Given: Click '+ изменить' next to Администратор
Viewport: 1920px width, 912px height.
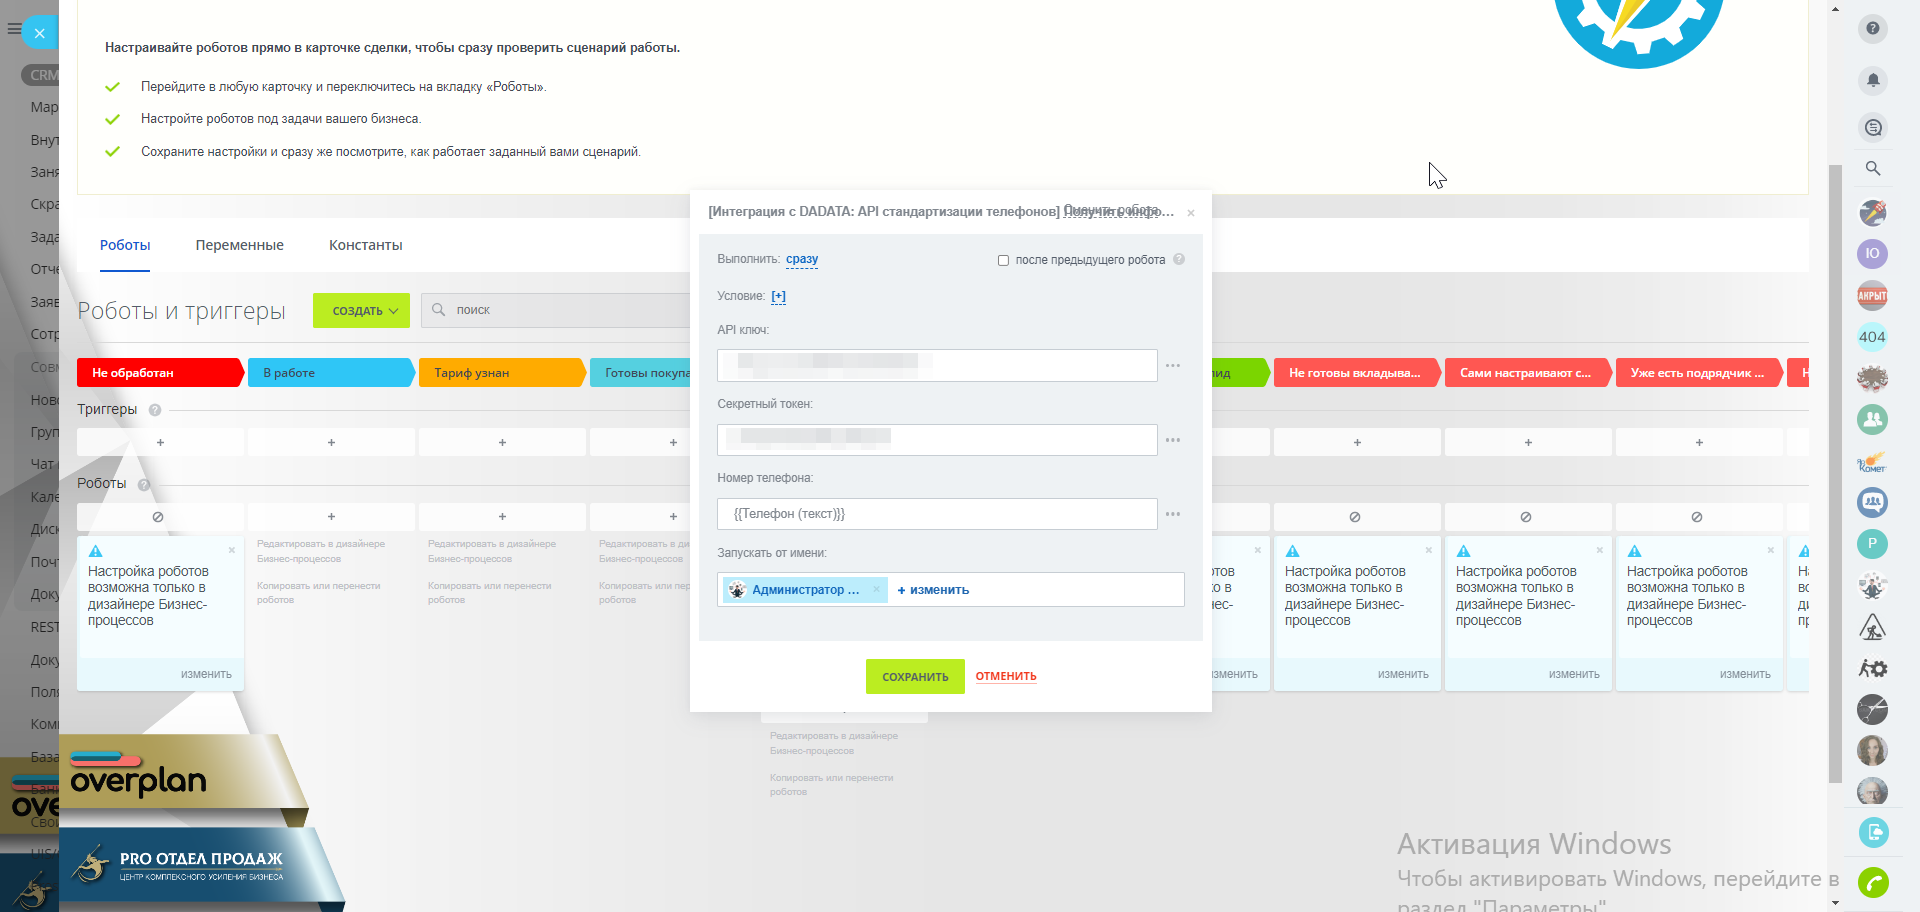Looking at the screenshot, I should point(933,590).
